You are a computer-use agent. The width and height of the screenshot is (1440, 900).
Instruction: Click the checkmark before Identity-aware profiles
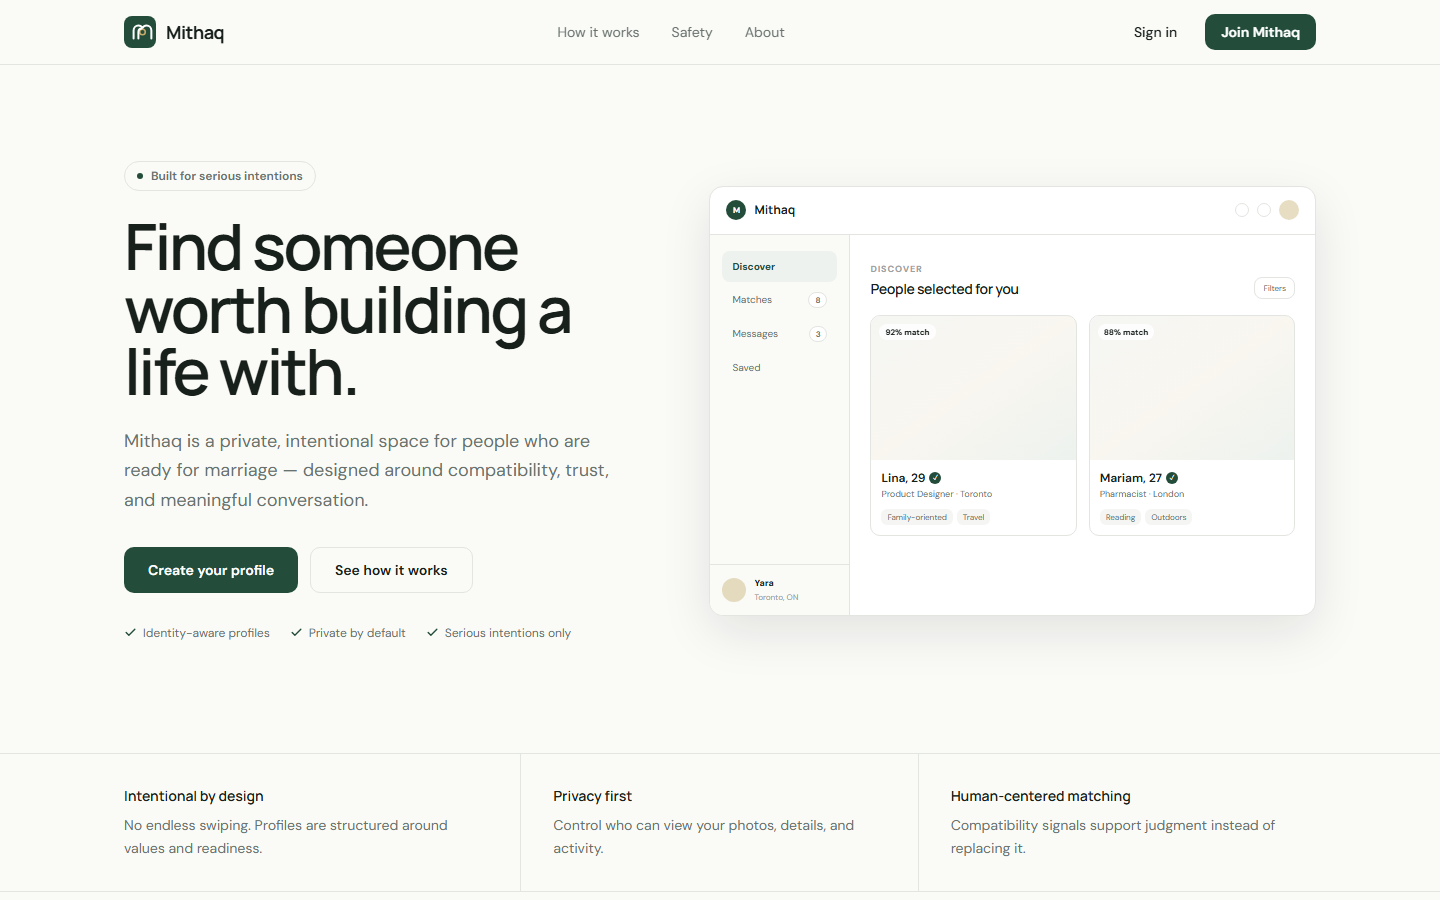click(130, 632)
